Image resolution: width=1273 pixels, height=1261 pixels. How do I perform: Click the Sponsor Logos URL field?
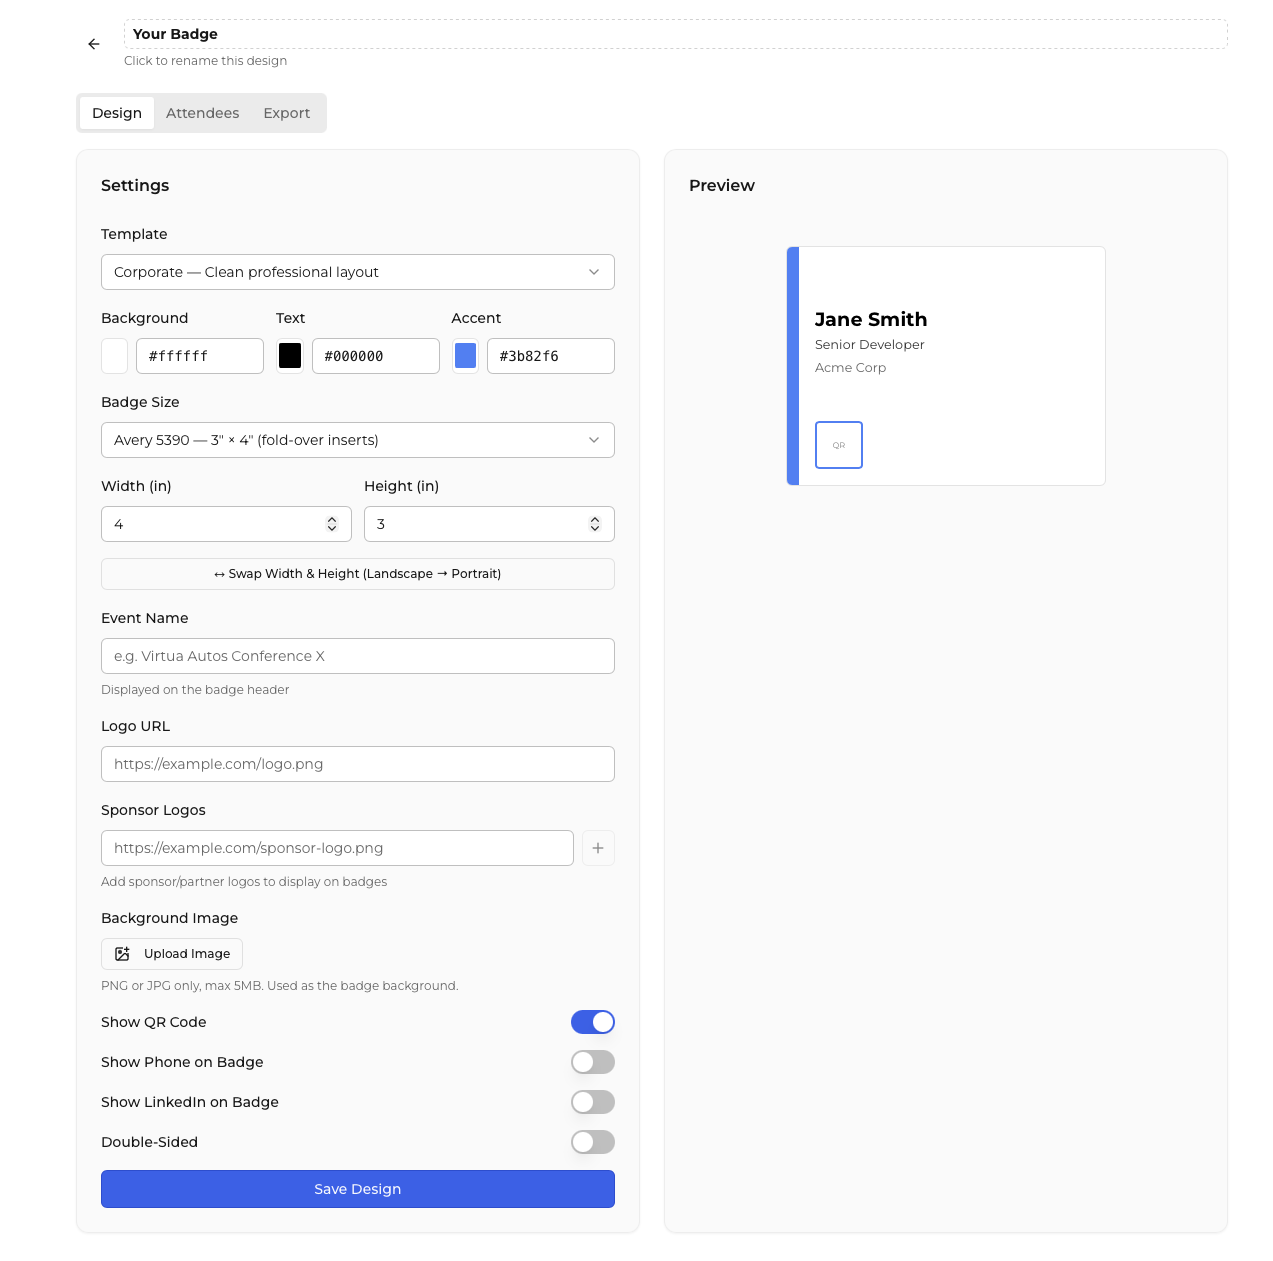click(x=337, y=848)
